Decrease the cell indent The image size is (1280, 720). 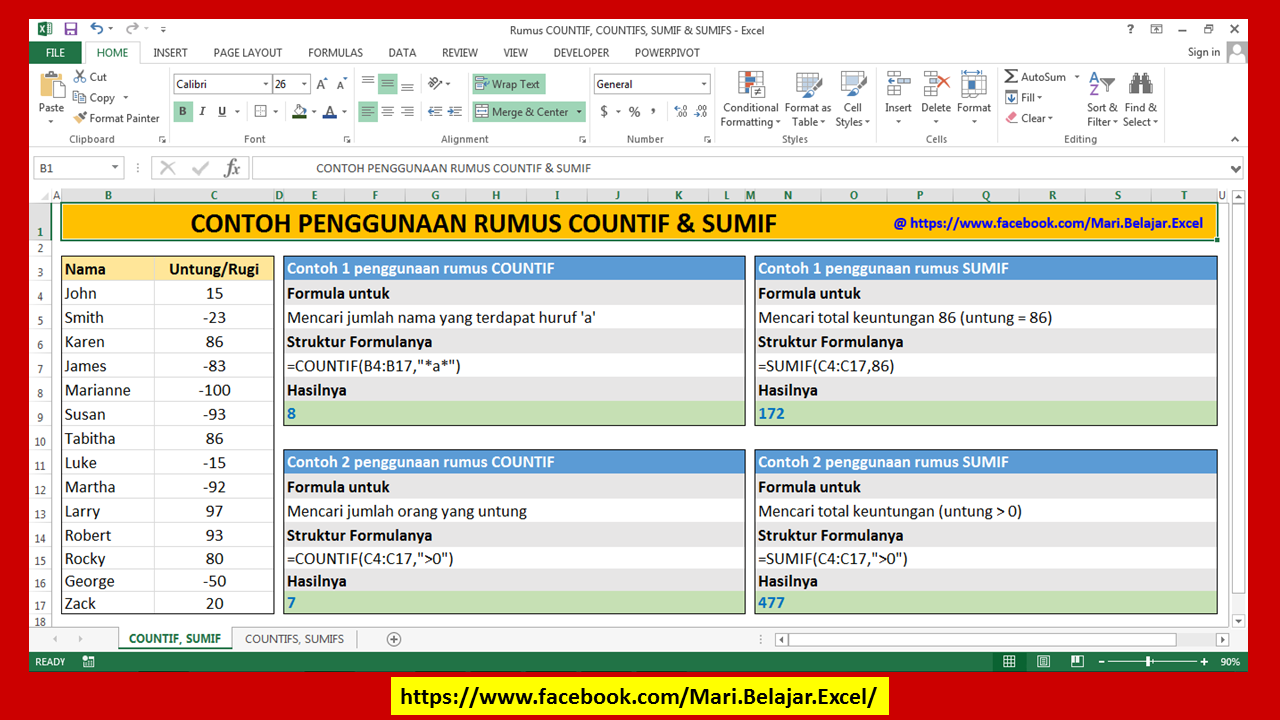435,112
